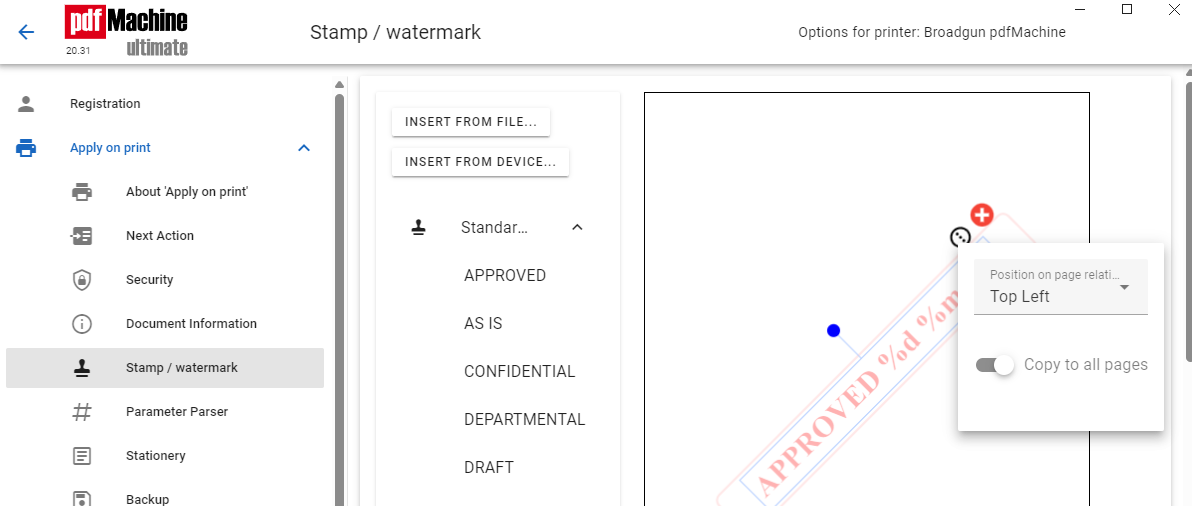Image resolution: width=1192 pixels, height=506 pixels.
Task: Click the INSERT FROM DEVICE button
Action: point(480,162)
